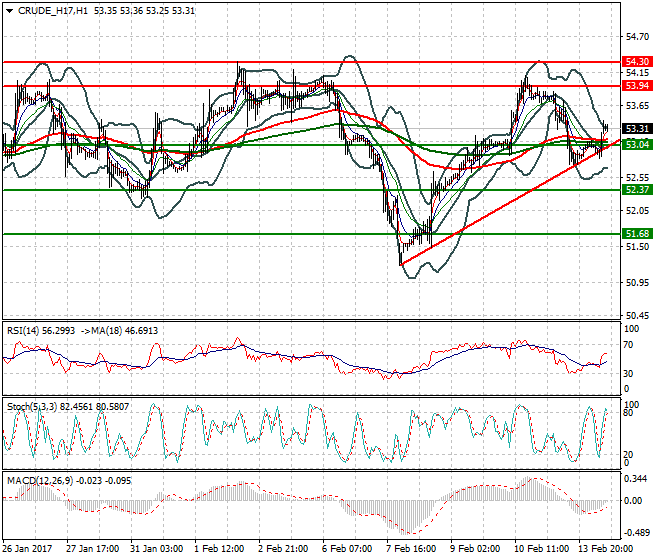Click the 2 Feb 21:00 time label
Viewport: 660px width, 560px height.
click(283, 549)
